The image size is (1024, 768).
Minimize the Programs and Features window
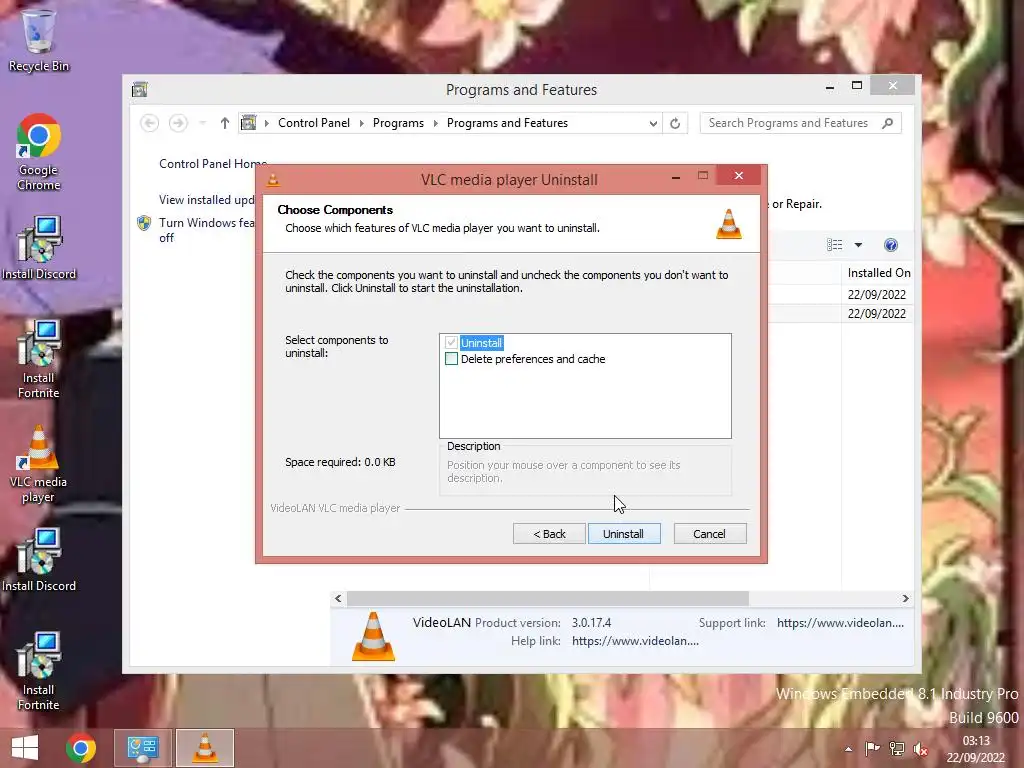tap(830, 87)
